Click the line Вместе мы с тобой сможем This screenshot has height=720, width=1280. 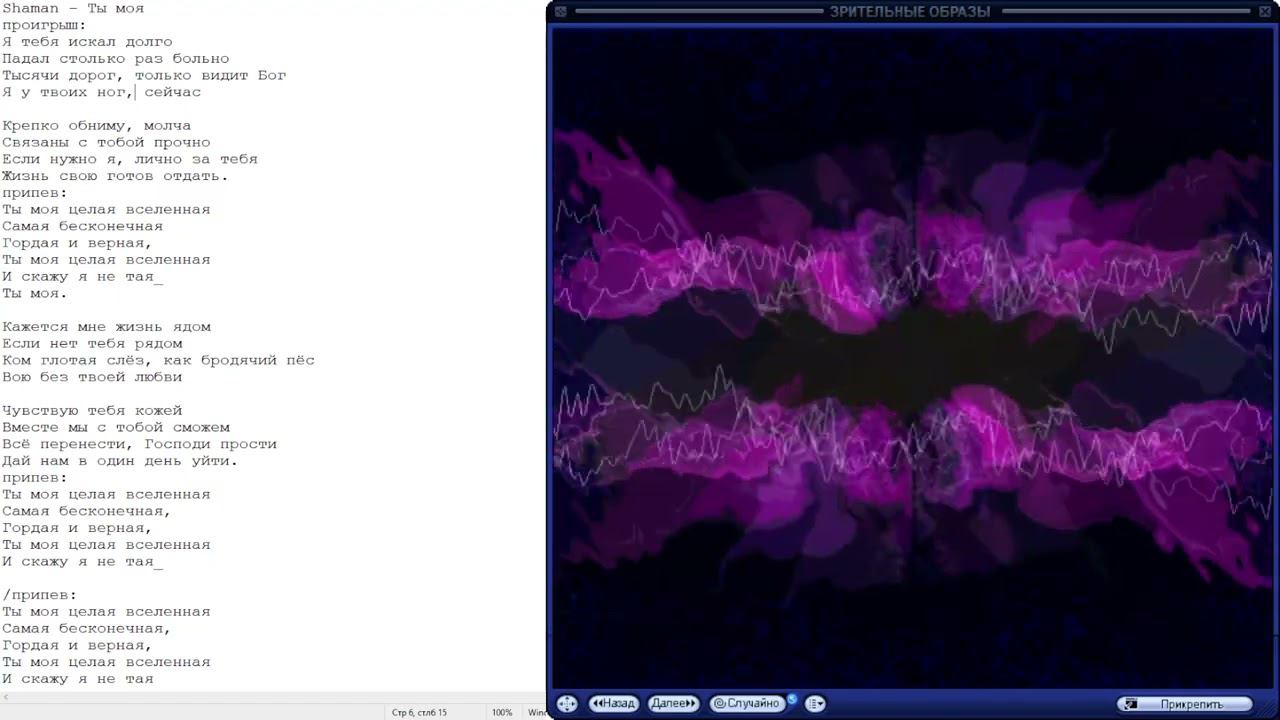point(116,428)
